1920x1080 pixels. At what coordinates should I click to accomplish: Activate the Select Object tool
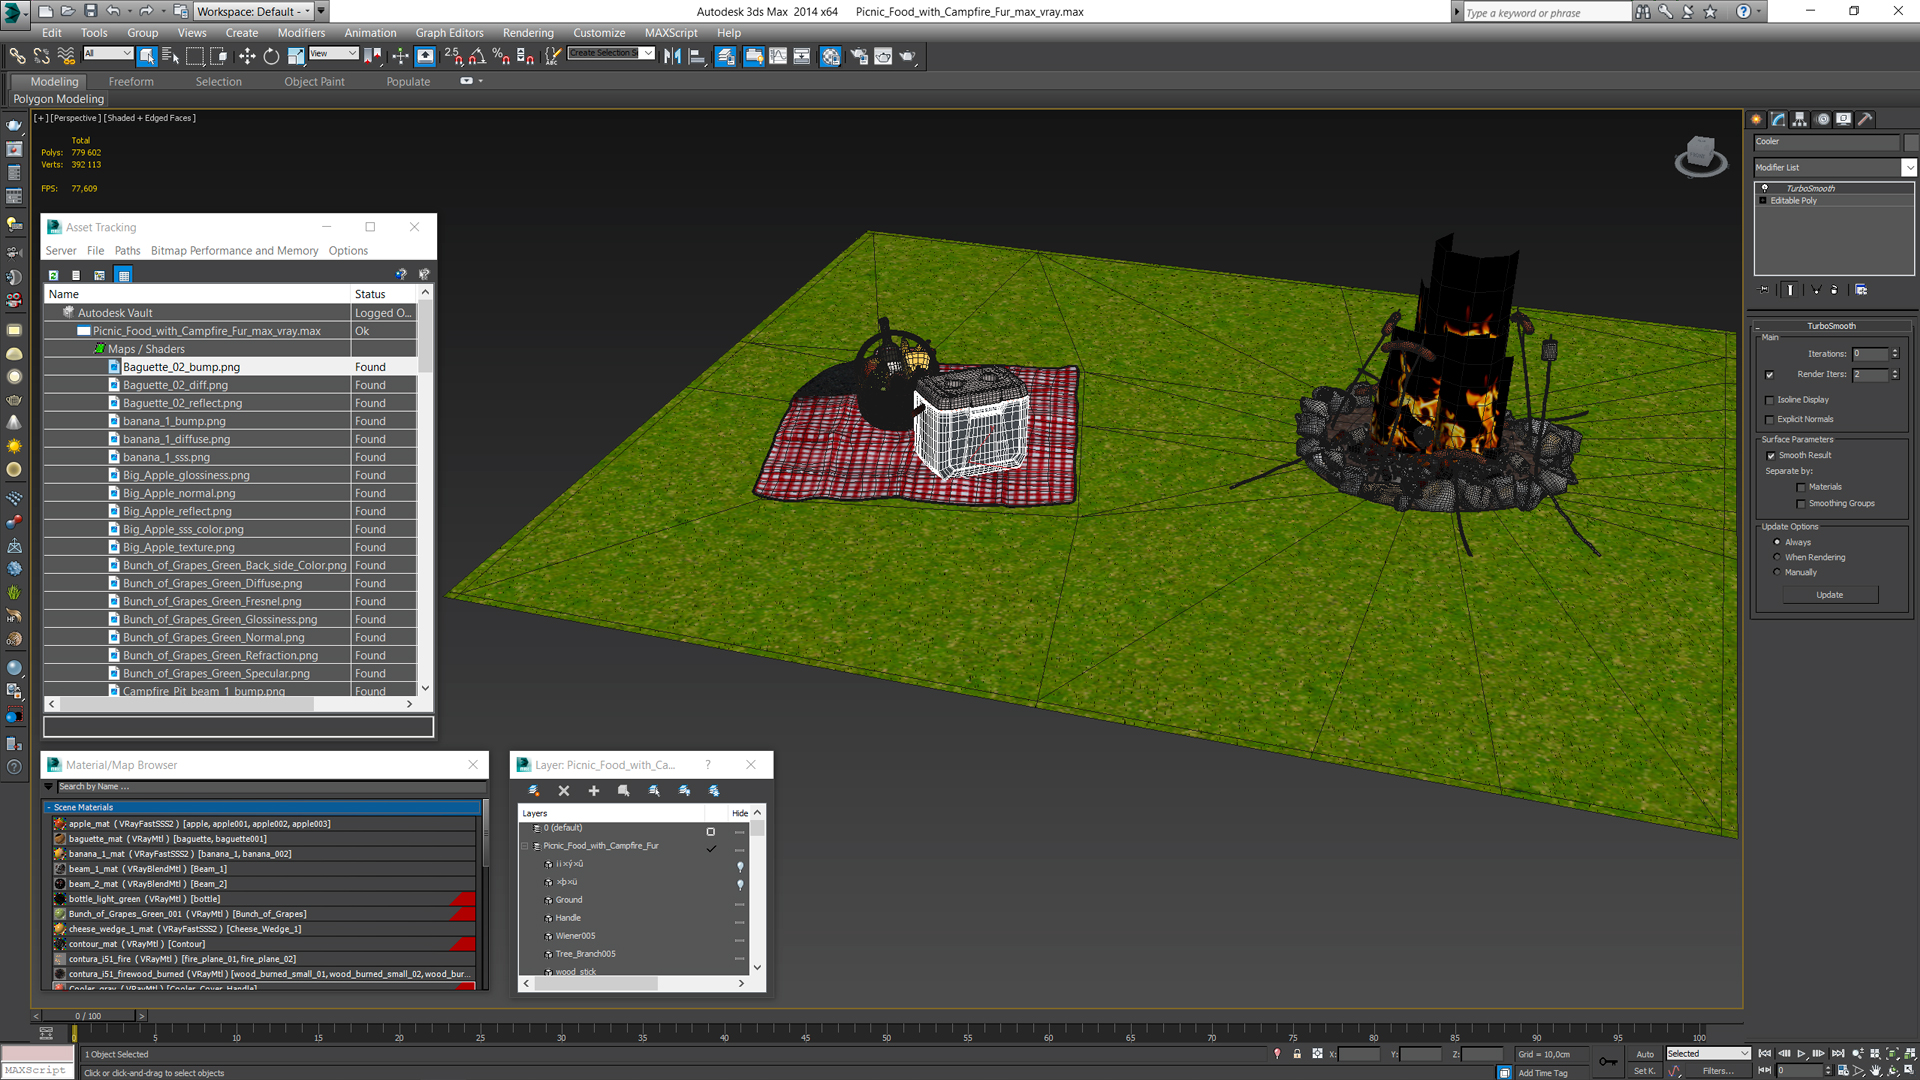[x=147, y=56]
